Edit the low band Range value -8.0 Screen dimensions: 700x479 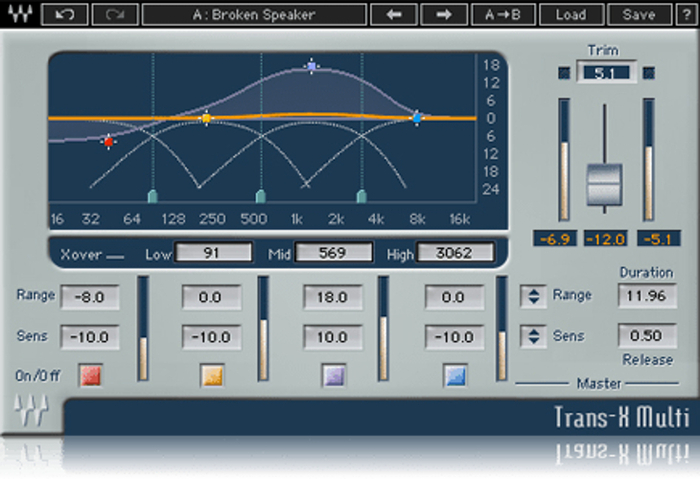(x=90, y=297)
